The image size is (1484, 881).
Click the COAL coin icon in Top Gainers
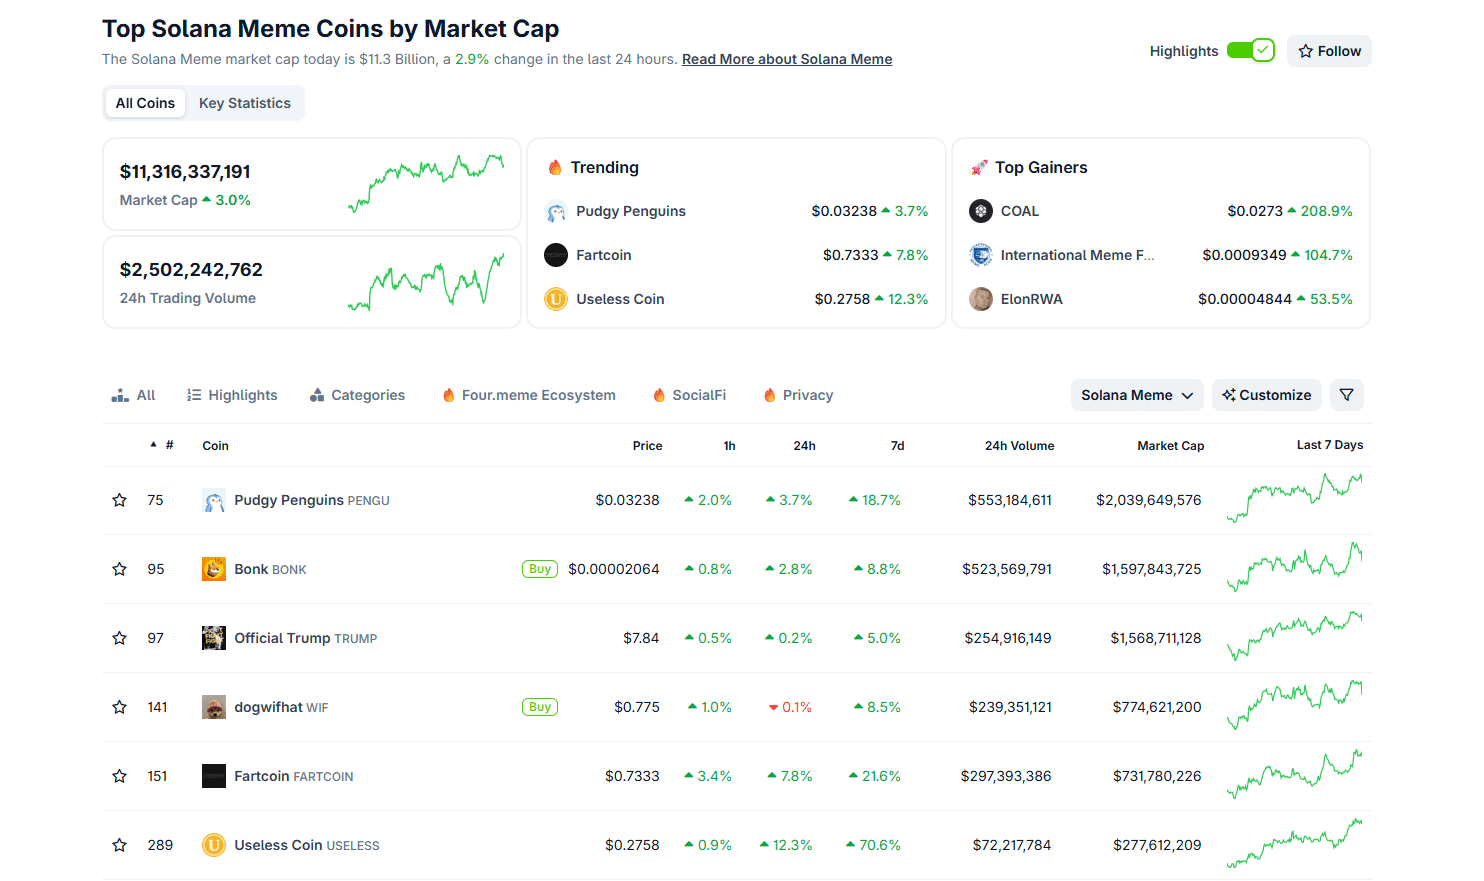(x=981, y=211)
